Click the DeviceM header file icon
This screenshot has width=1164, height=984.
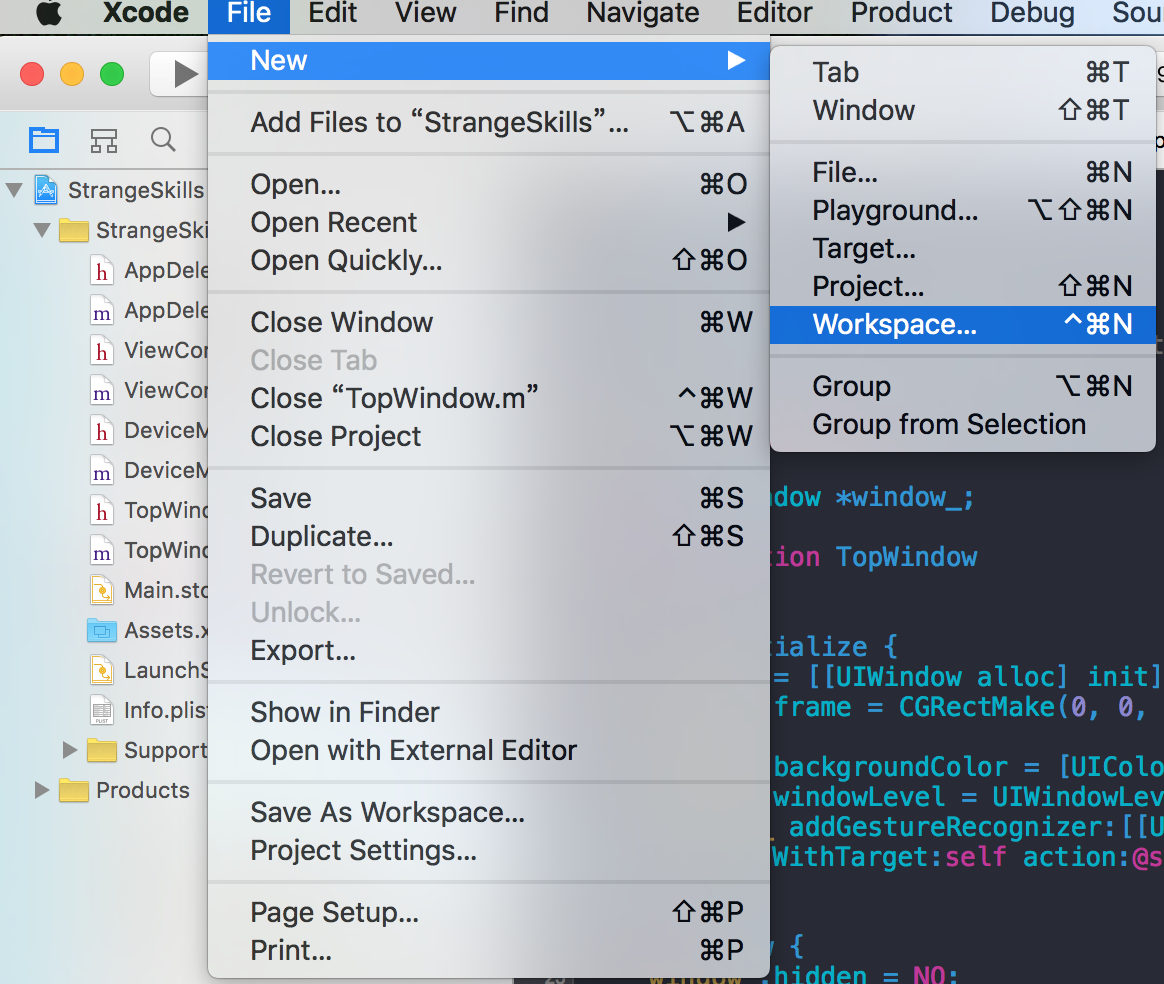point(102,430)
